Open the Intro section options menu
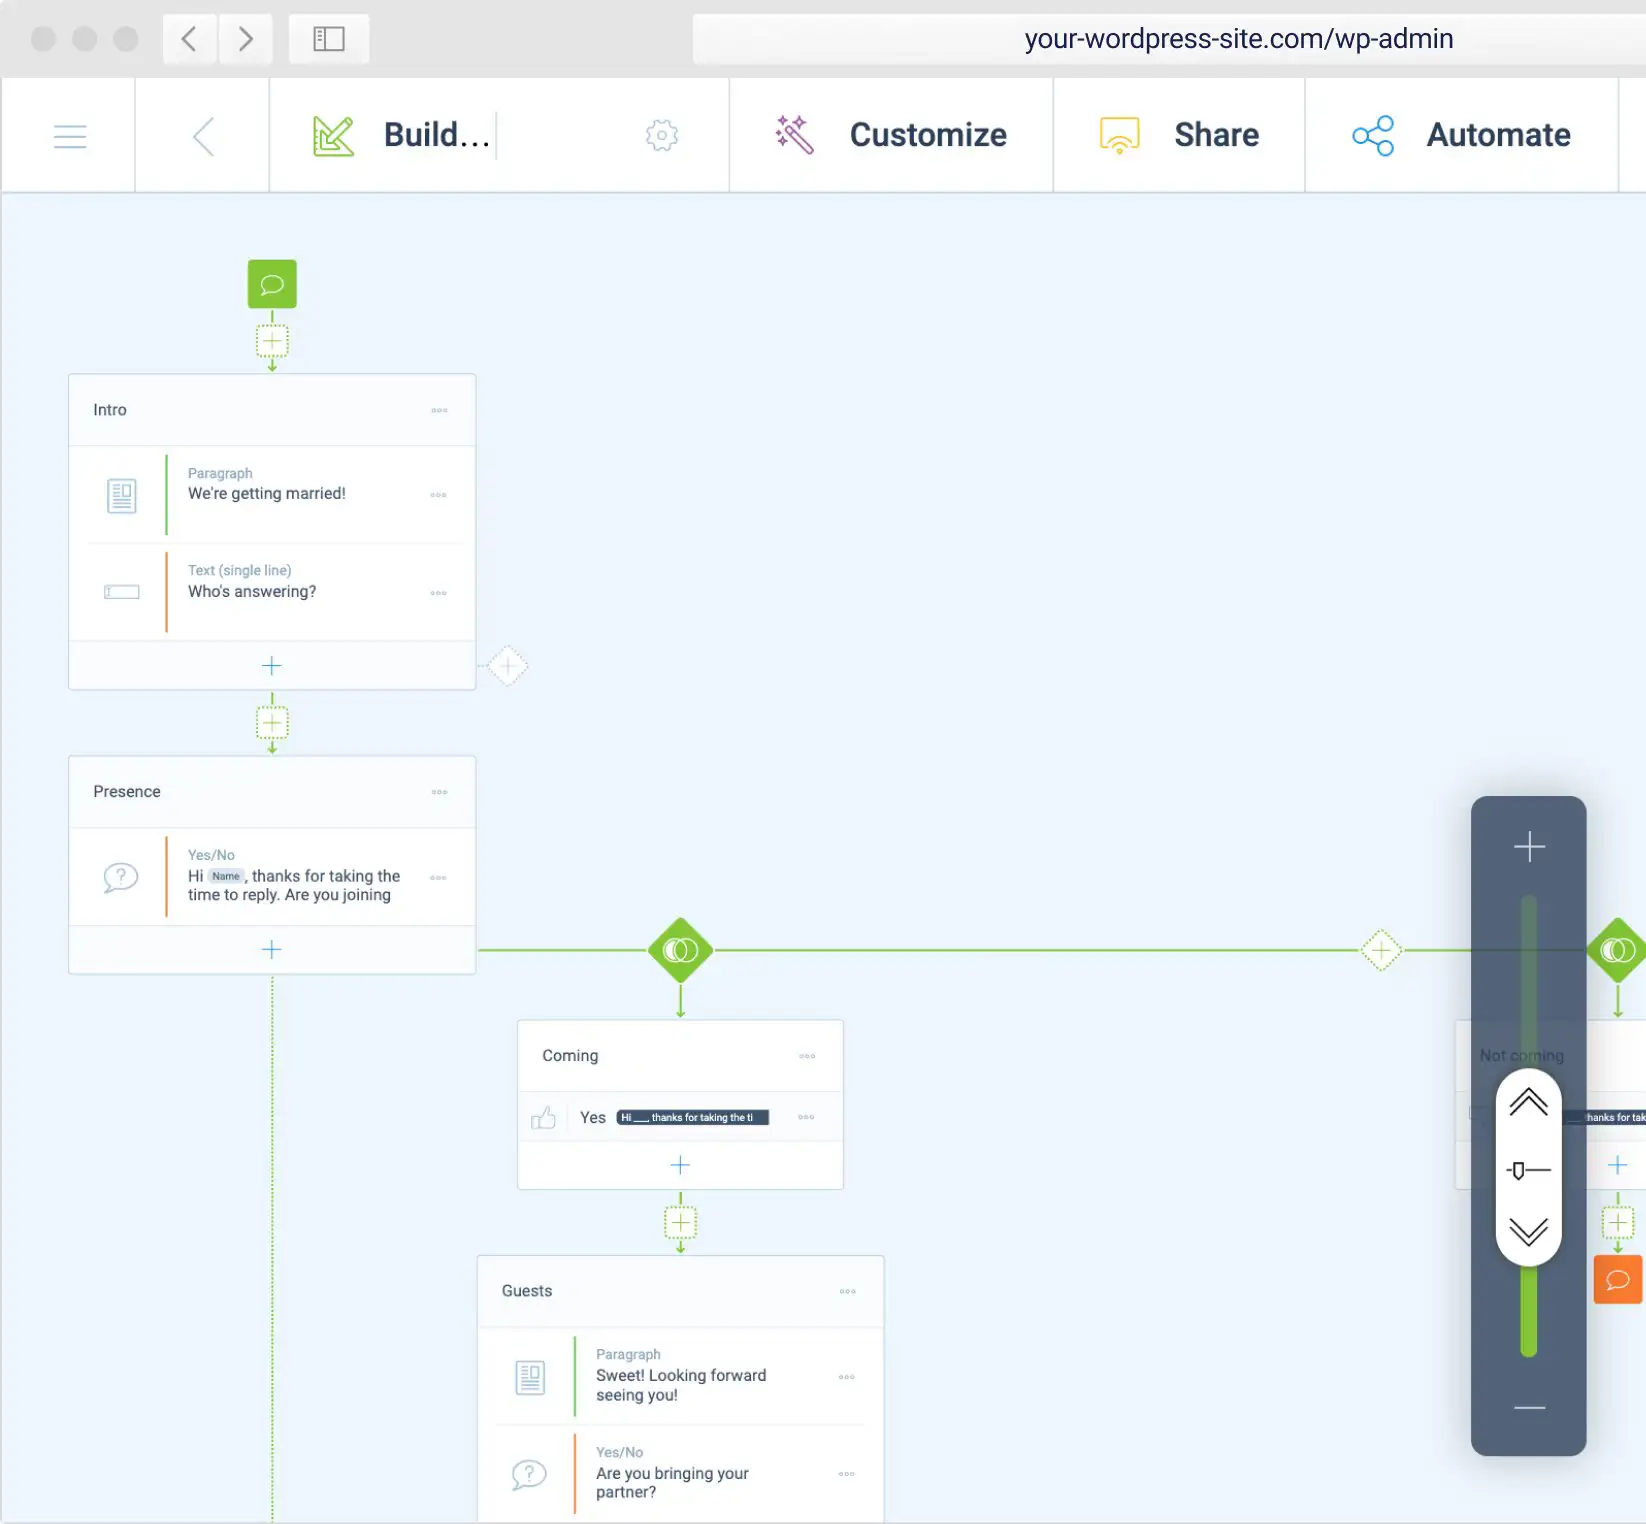This screenshot has width=1646, height=1524. pos(439,410)
